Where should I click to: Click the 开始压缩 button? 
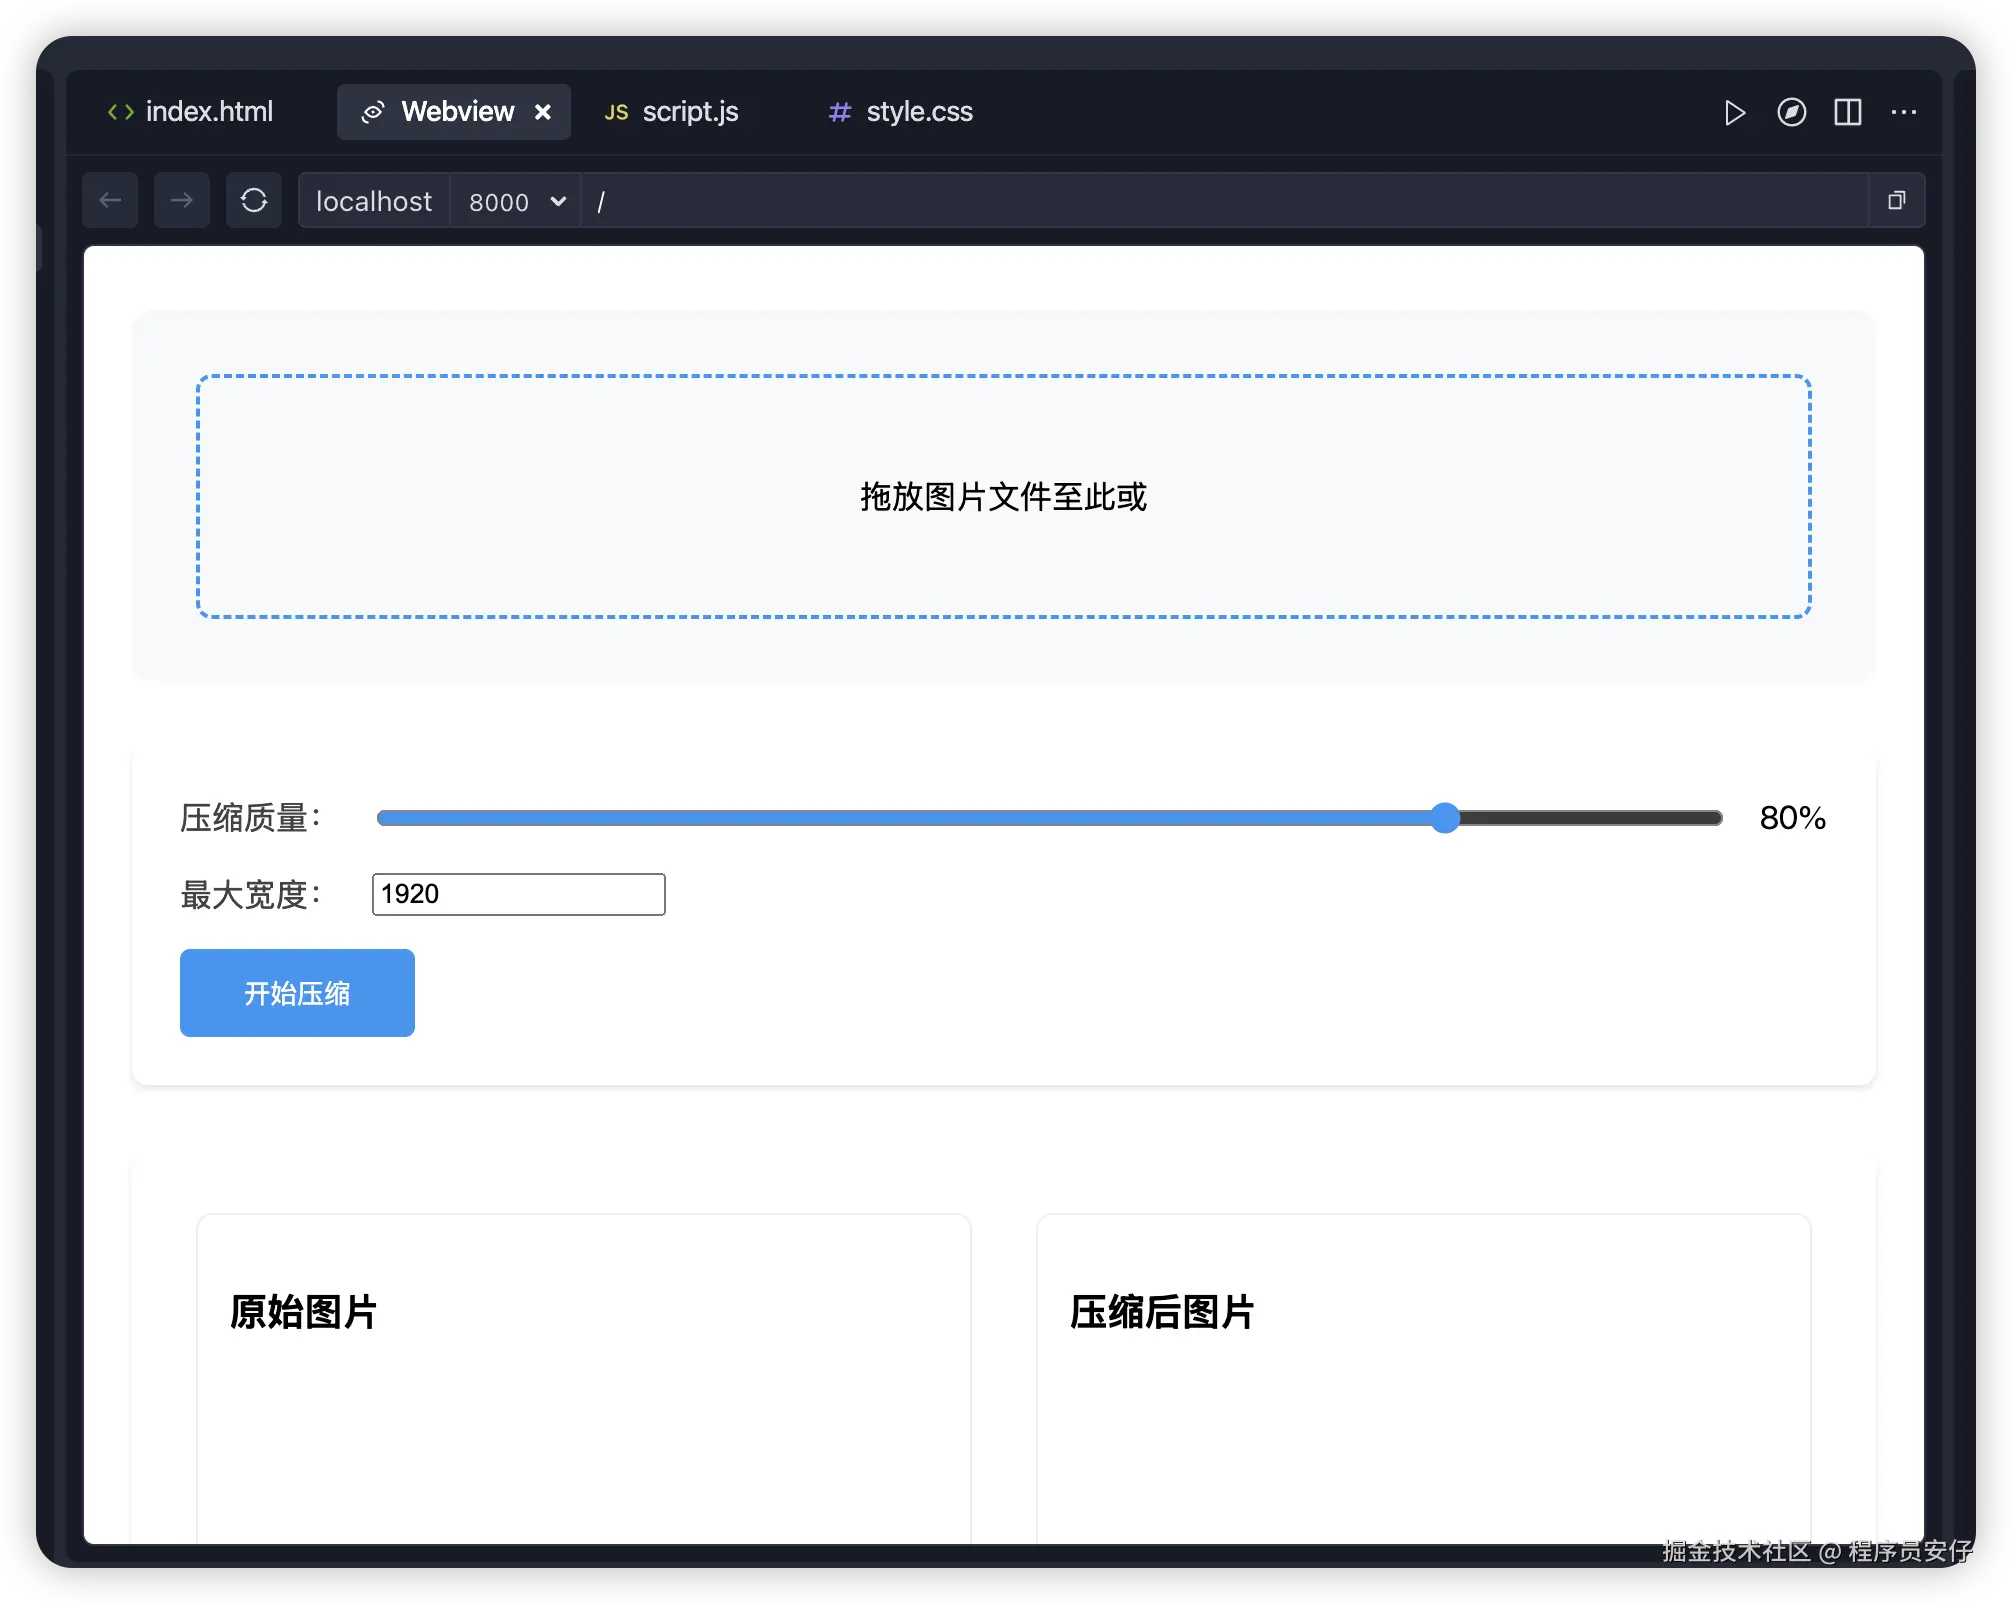pyautogui.click(x=296, y=992)
